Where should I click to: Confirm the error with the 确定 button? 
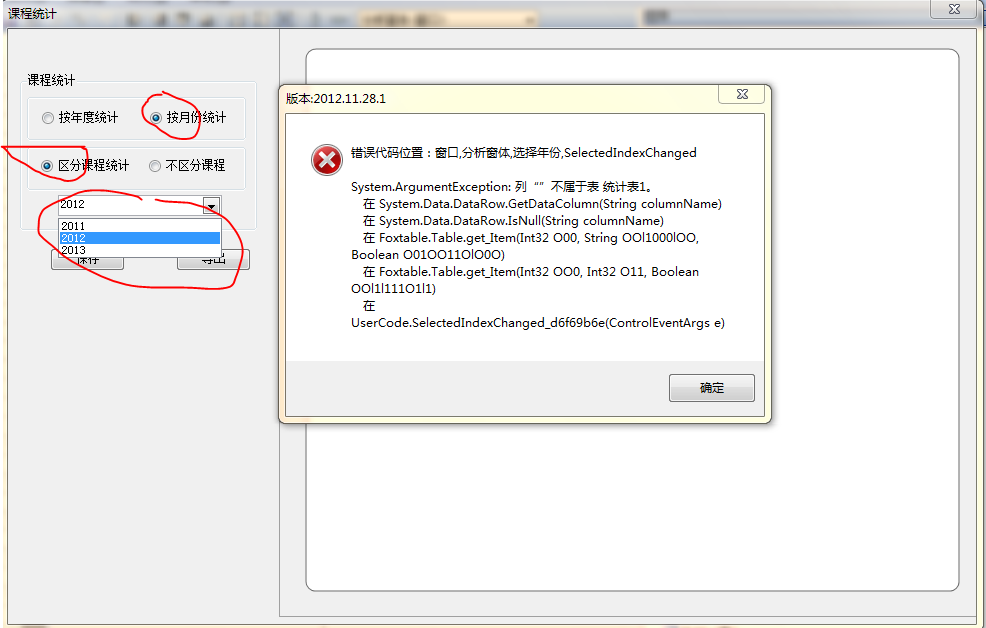712,388
